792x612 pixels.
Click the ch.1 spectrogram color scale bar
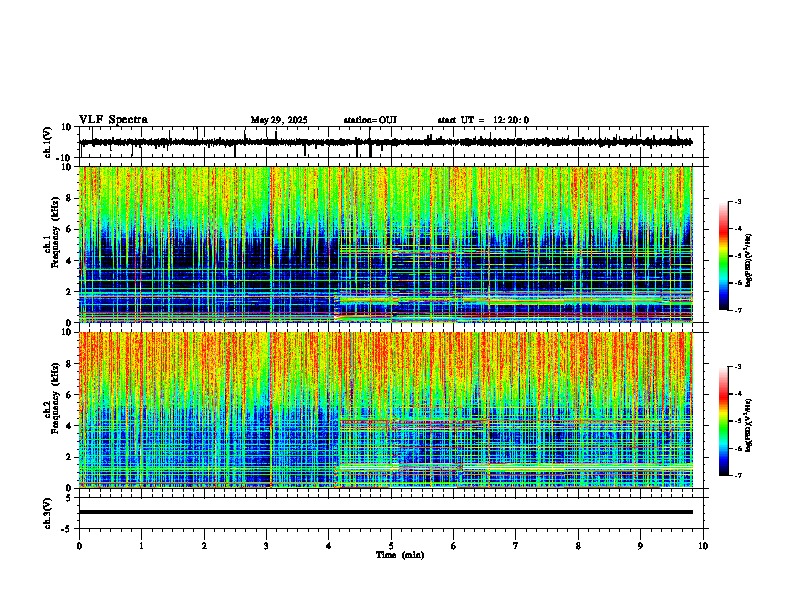point(724,256)
